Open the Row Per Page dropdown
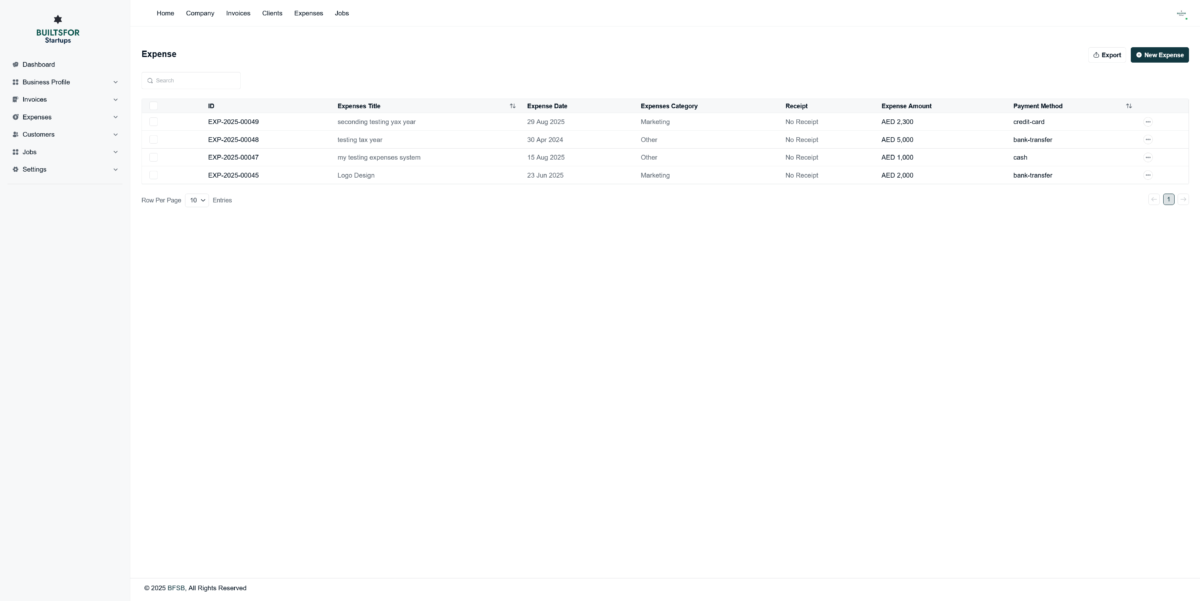Viewport: 1200px width, 601px height. (x=197, y=200)
